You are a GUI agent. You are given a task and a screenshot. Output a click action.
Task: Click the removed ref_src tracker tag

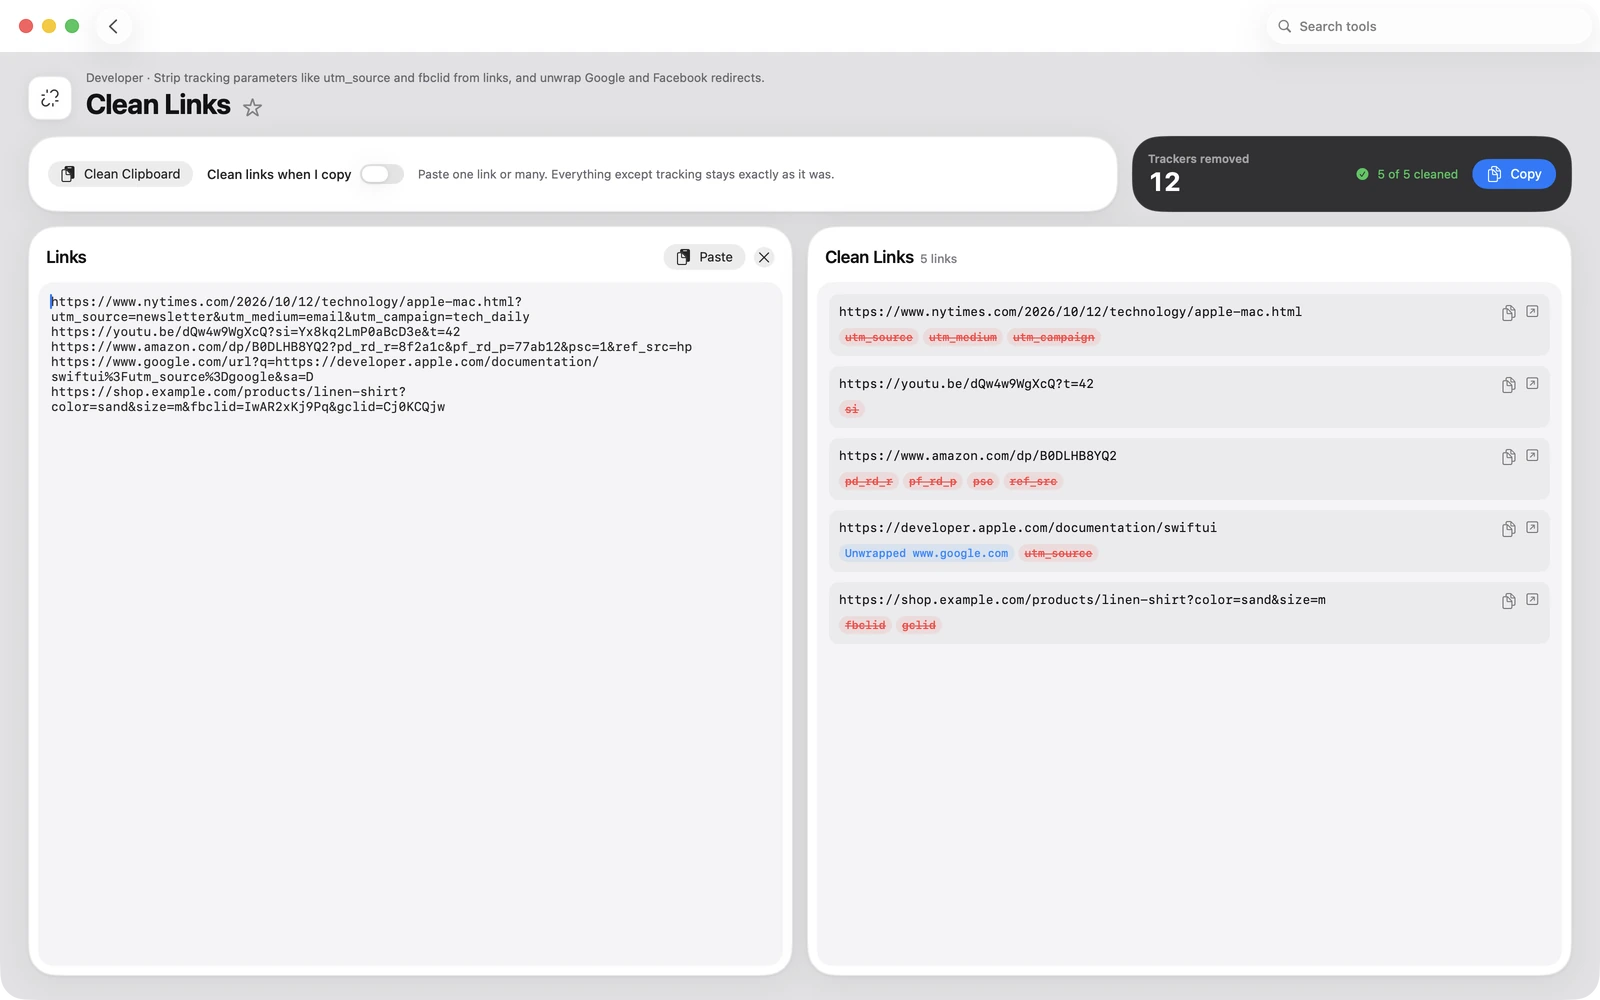[1033, 482]
